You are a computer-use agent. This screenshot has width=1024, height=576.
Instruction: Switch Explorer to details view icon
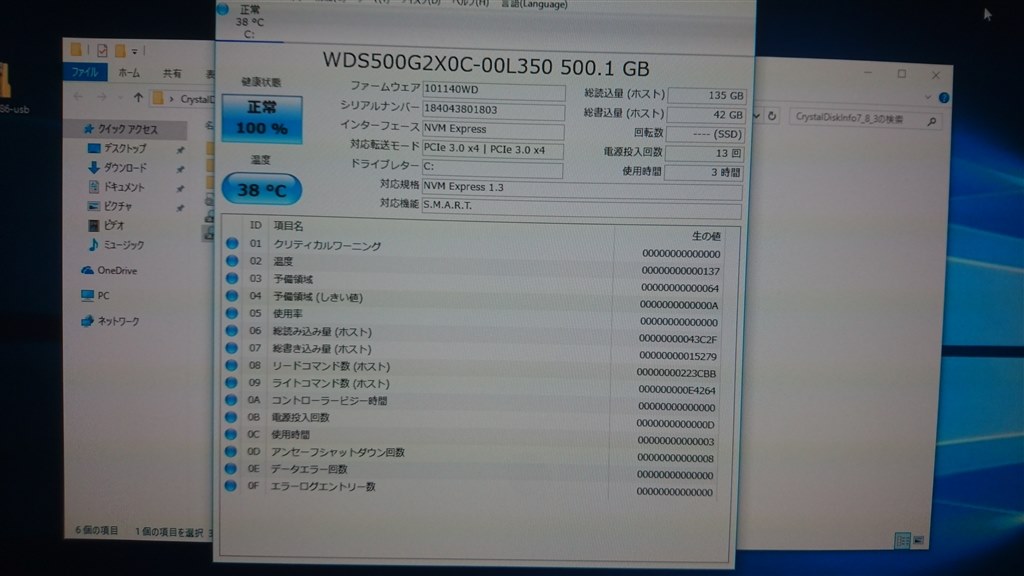tap(902, 540)
